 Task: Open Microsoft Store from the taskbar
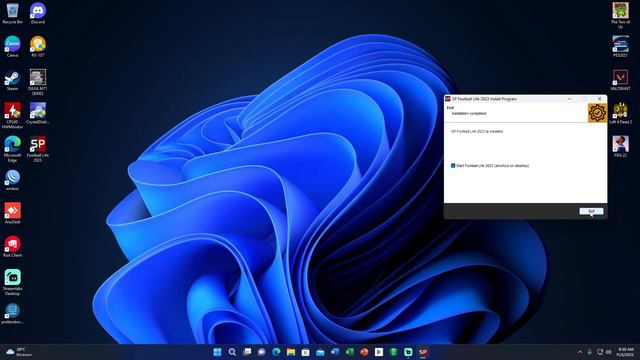305,352
